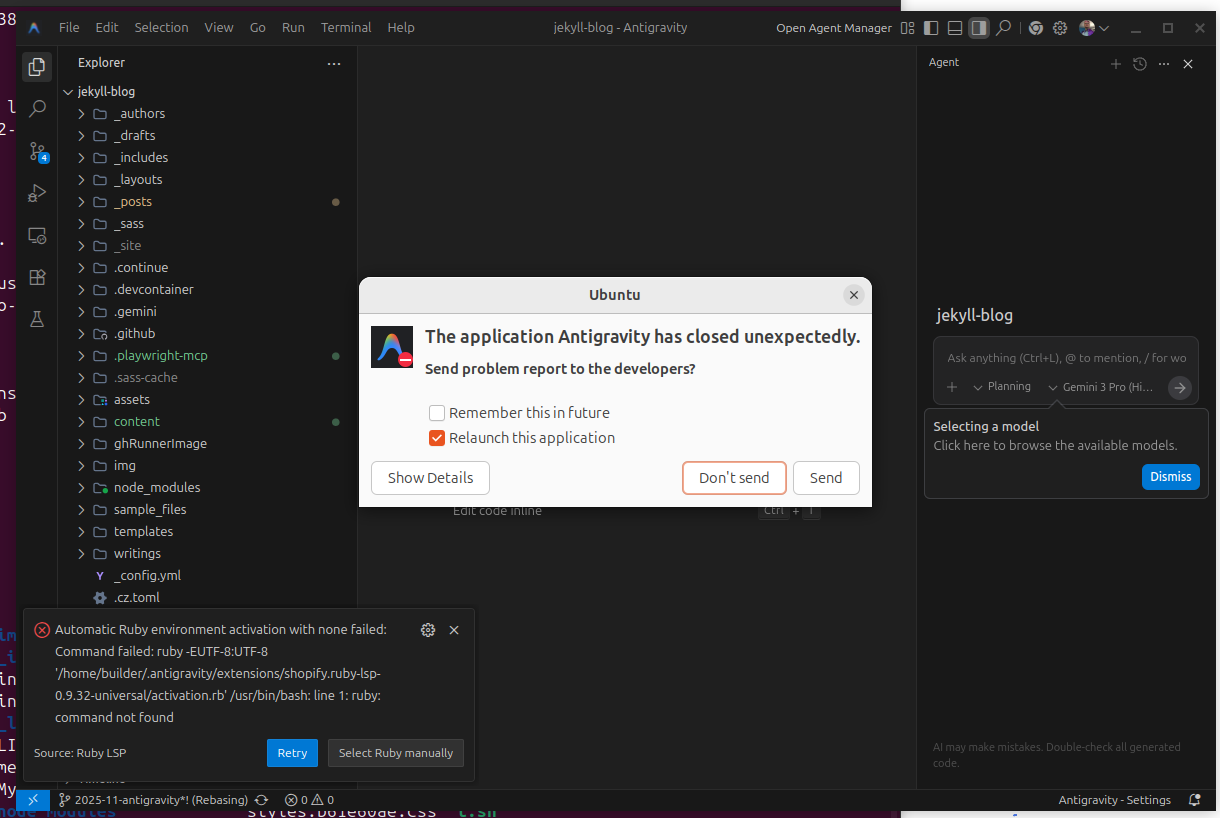The image size is (1220, 818).
Task: Click the Don't send button
Action: coord(734,478)
